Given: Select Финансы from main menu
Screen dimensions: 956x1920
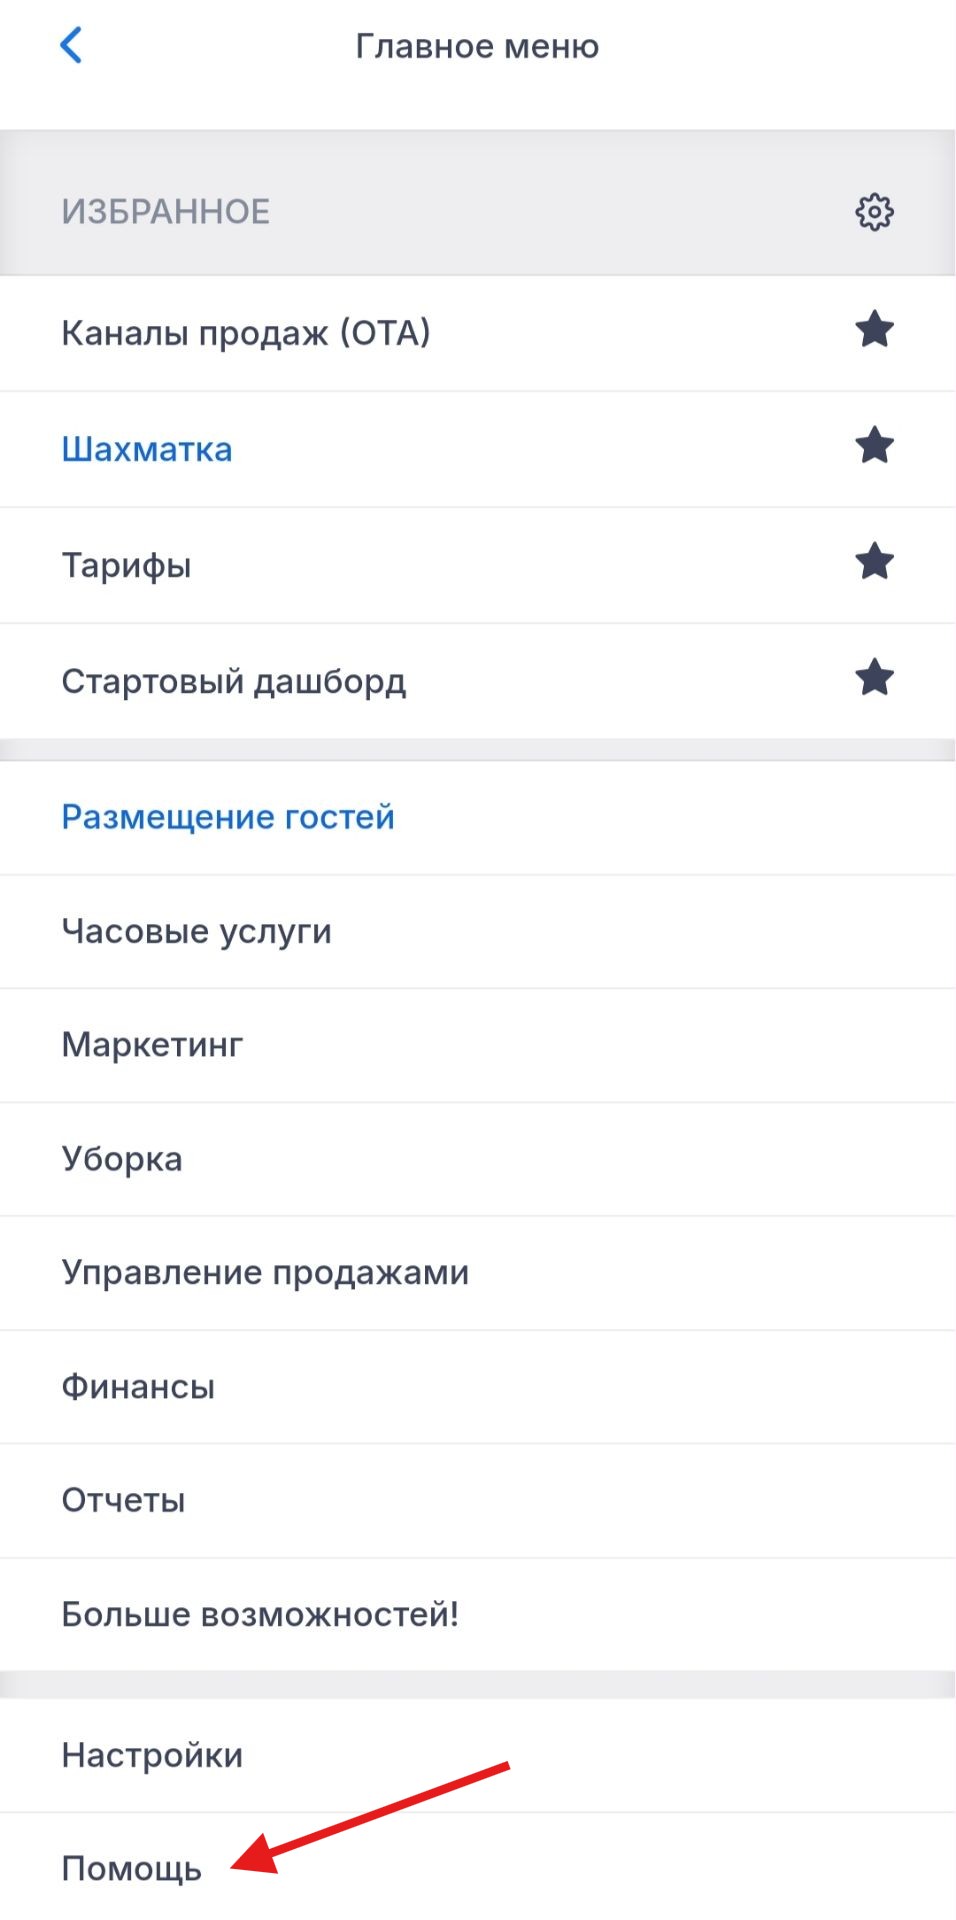Looking at the screenshot, I should 138,1387.
